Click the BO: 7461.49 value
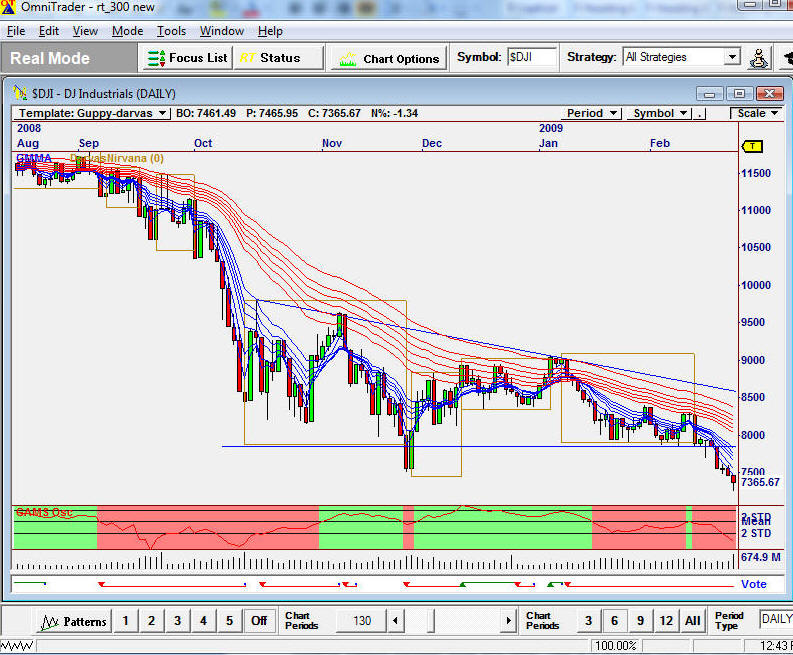The image size is (793, 655). [x=206, y=113]
